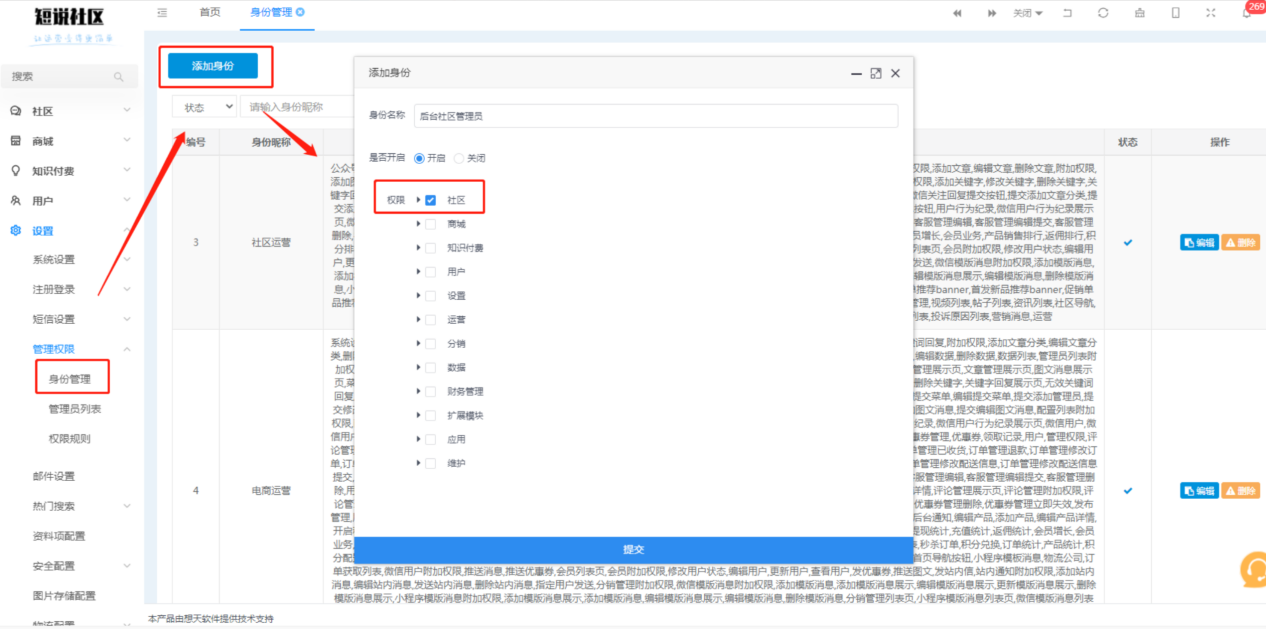The image size is (1266, 629).
Task: Open 管理员列表 in the sidebar
Action: tap(75, 409)
